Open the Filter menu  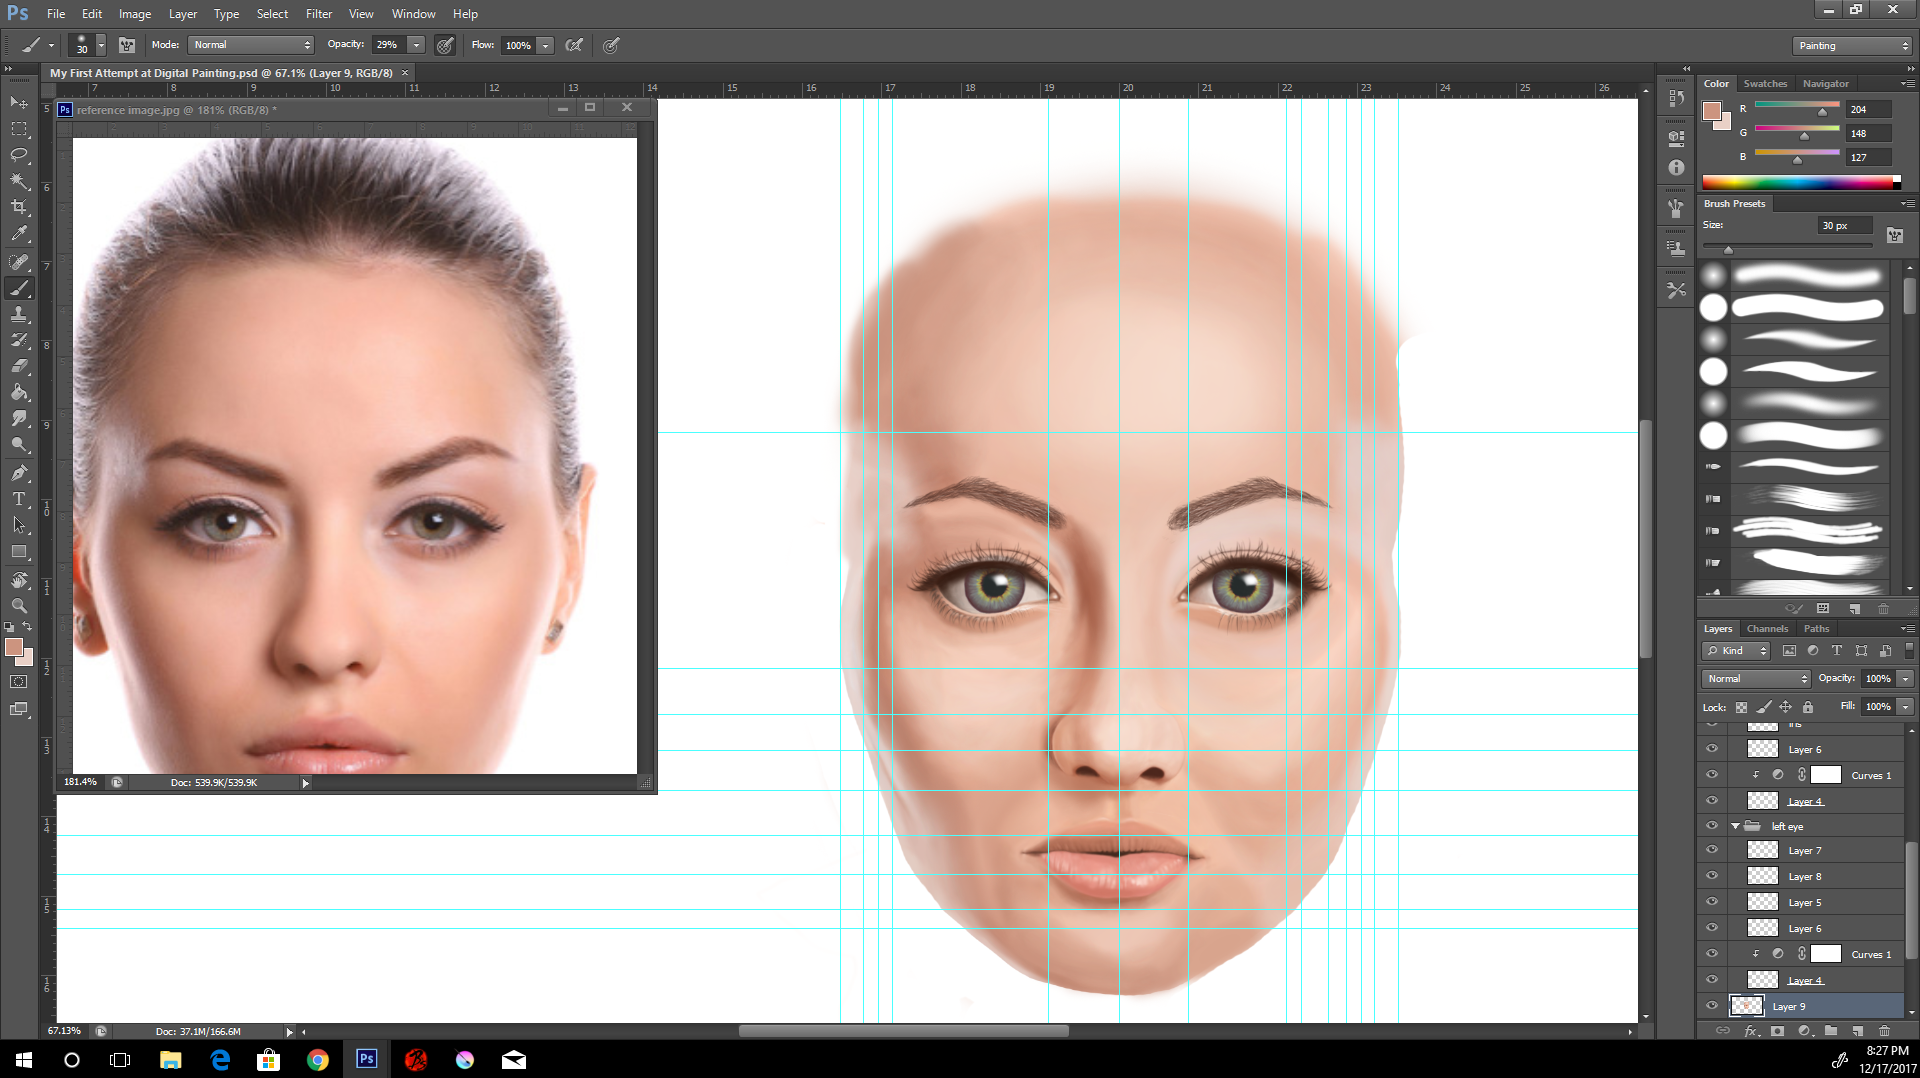pyautogui.click(x=319, y=14)
